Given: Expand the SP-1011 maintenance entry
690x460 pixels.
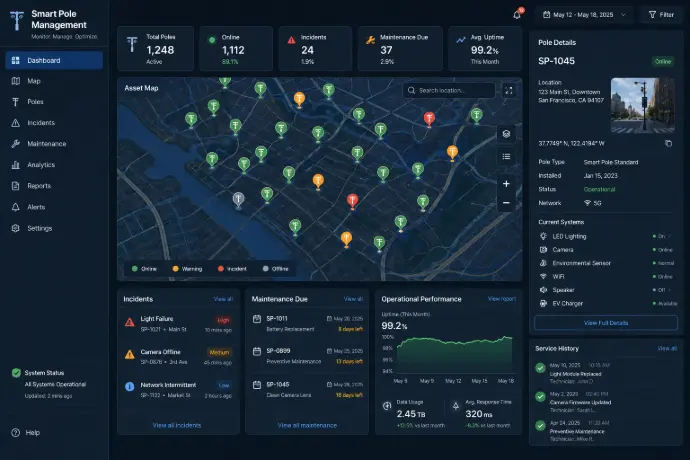Looking at the screenshot, I should [x=307, y=324].
